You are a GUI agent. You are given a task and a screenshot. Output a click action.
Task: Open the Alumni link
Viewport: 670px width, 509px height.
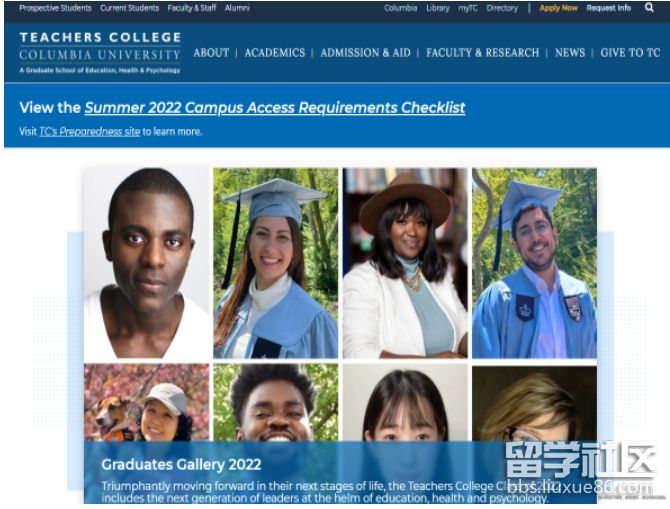(237, 8)
